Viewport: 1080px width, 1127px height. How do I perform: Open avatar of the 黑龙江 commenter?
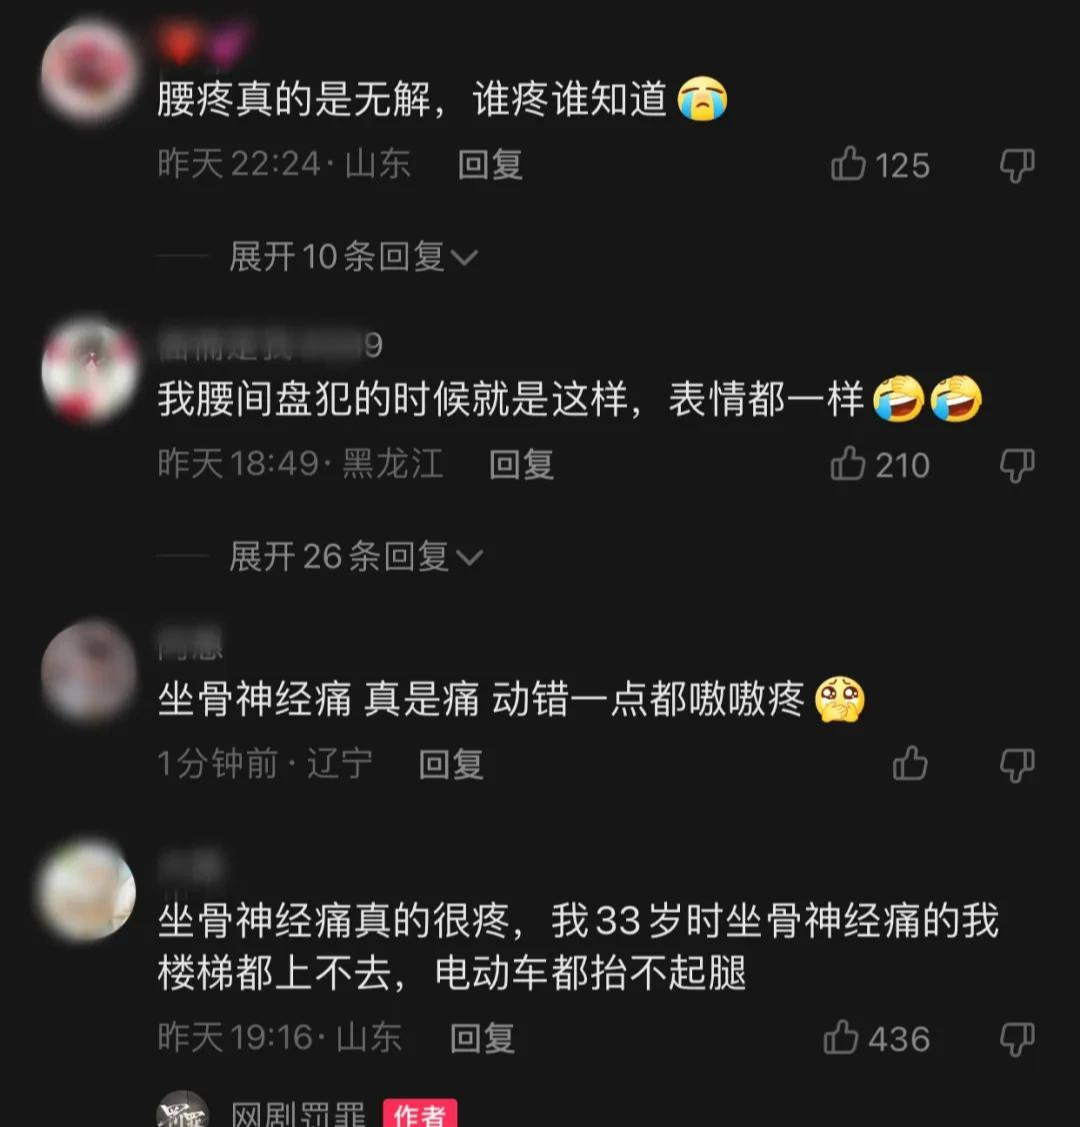click(88, 370)
